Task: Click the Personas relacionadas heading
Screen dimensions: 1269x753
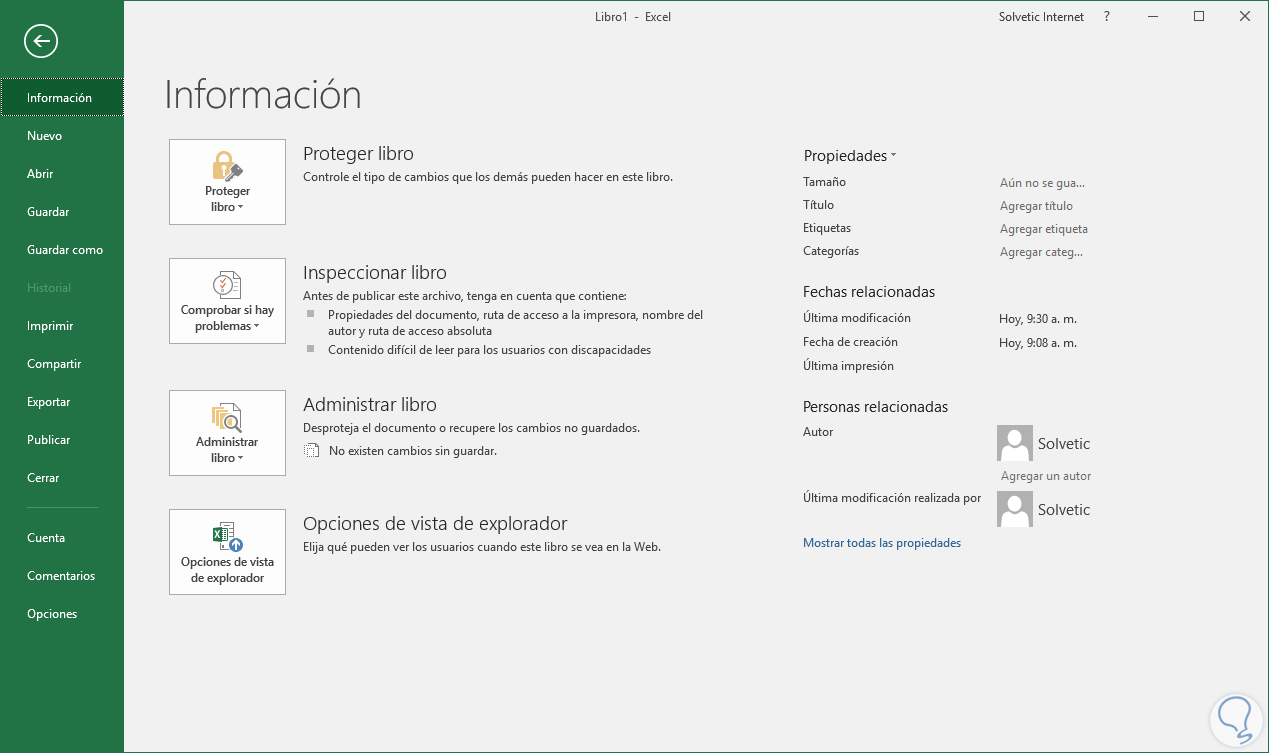Action: click(x=875, y=407)
